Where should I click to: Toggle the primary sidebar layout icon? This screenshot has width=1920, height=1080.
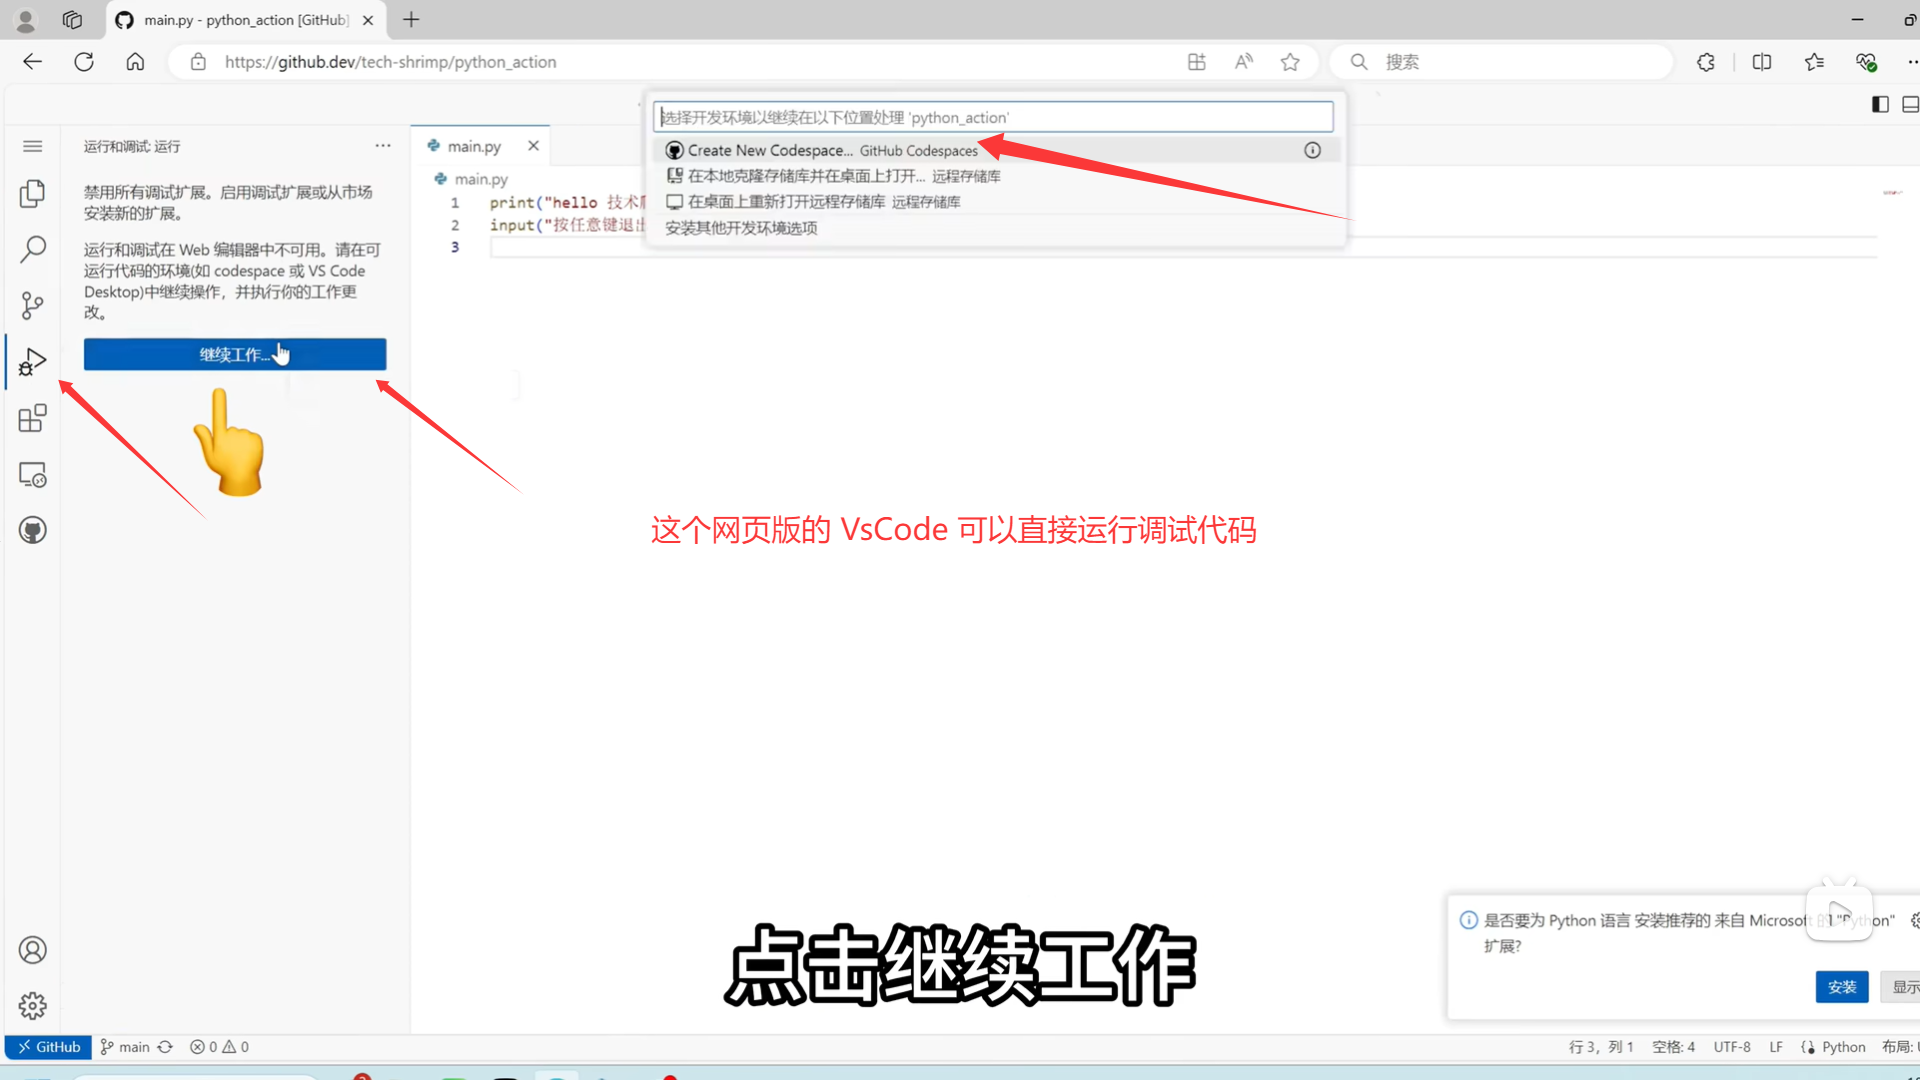(x=1880, y=104)
